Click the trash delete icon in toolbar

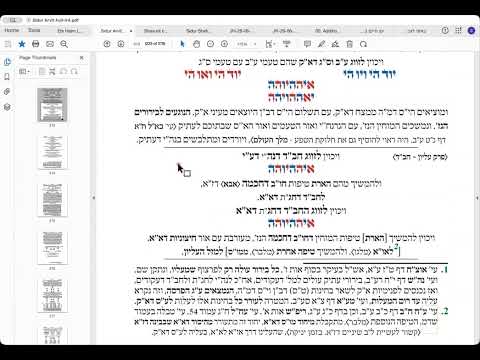[x=349, y=44]
